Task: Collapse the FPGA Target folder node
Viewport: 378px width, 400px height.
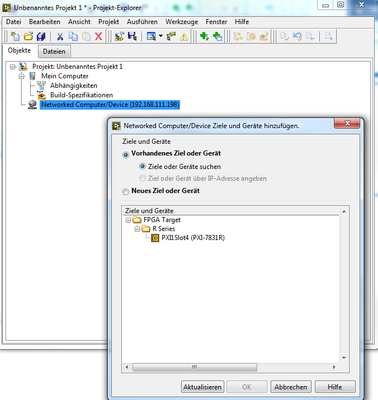Action: pyautogui.click(x=128, y=220)
